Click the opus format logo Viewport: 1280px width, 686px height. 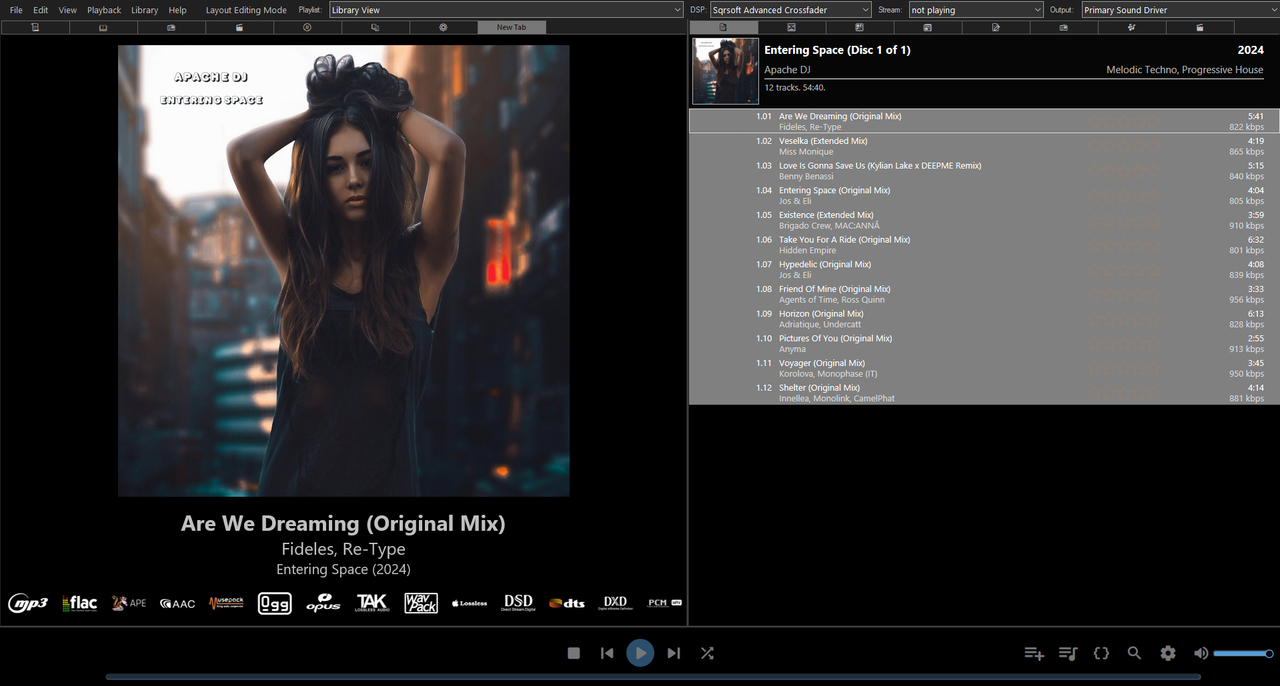(x=323, y=603)
